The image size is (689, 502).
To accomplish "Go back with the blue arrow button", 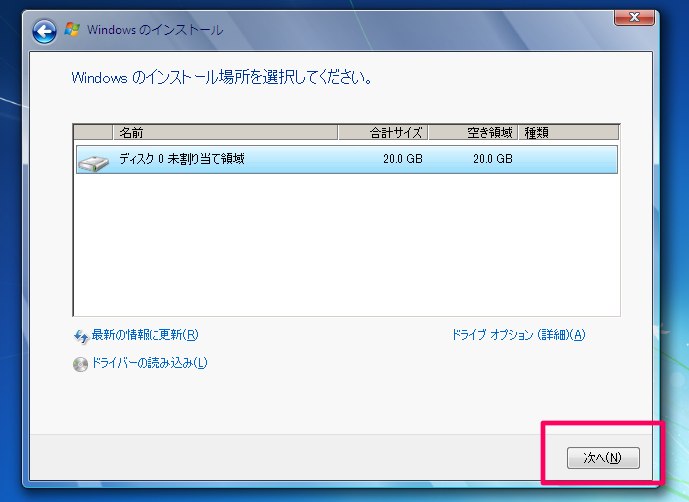I will click(x=44, y=31).
